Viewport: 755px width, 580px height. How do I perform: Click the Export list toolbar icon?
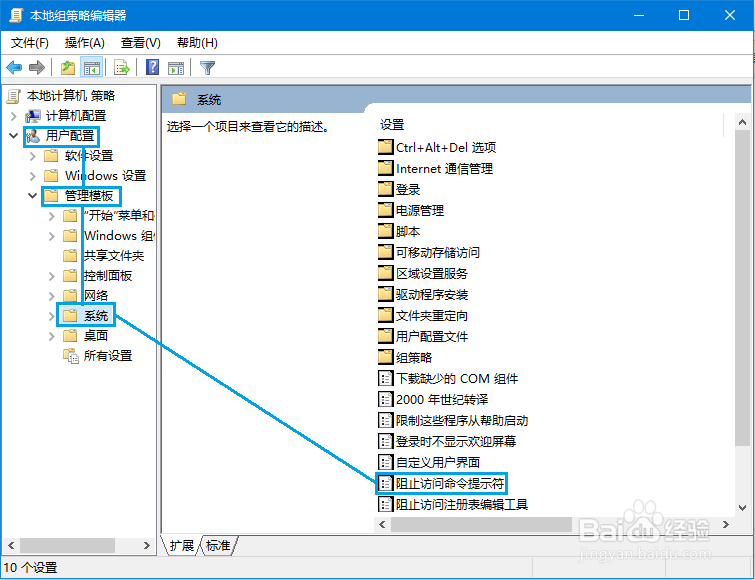122,67
